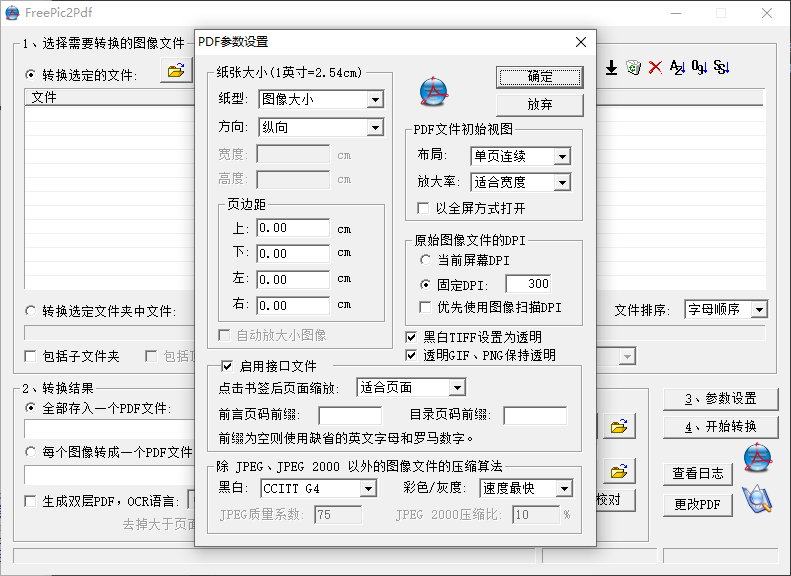Toggle 启用接口文件 checkbox
The width and height of the screenshot is (791, 576).
pyautogui.click(x=227, y=366)
